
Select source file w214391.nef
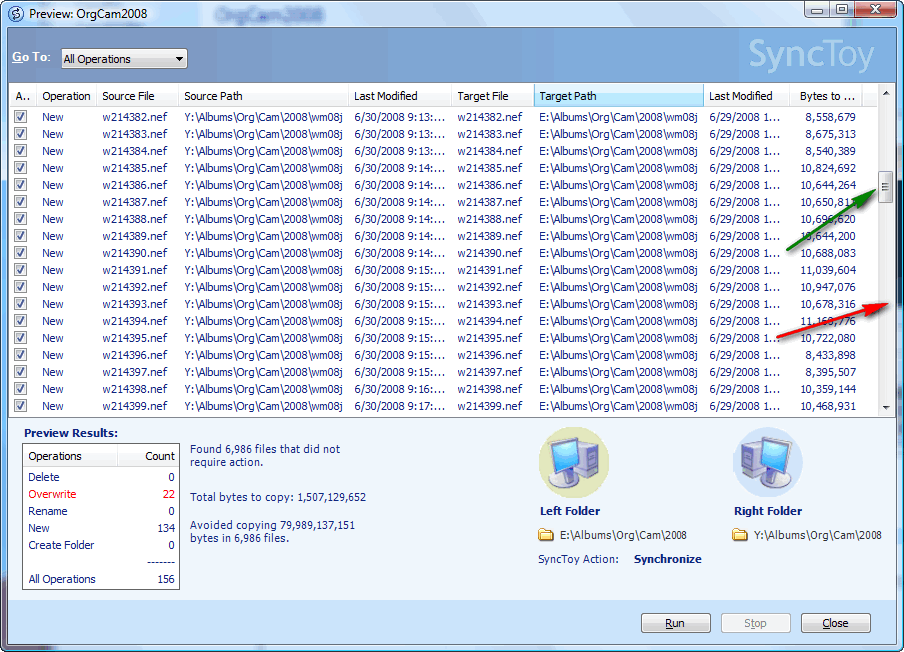tap(135, 270)
